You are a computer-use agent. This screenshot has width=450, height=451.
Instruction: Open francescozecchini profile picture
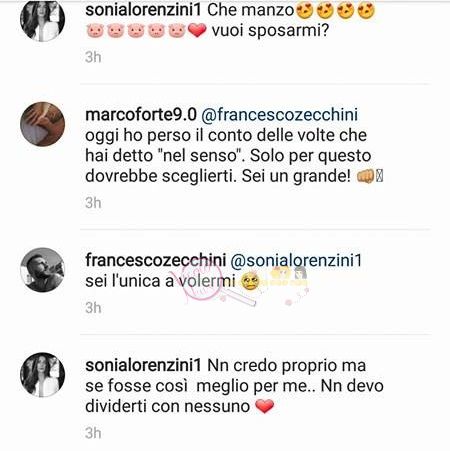(43, 270)
